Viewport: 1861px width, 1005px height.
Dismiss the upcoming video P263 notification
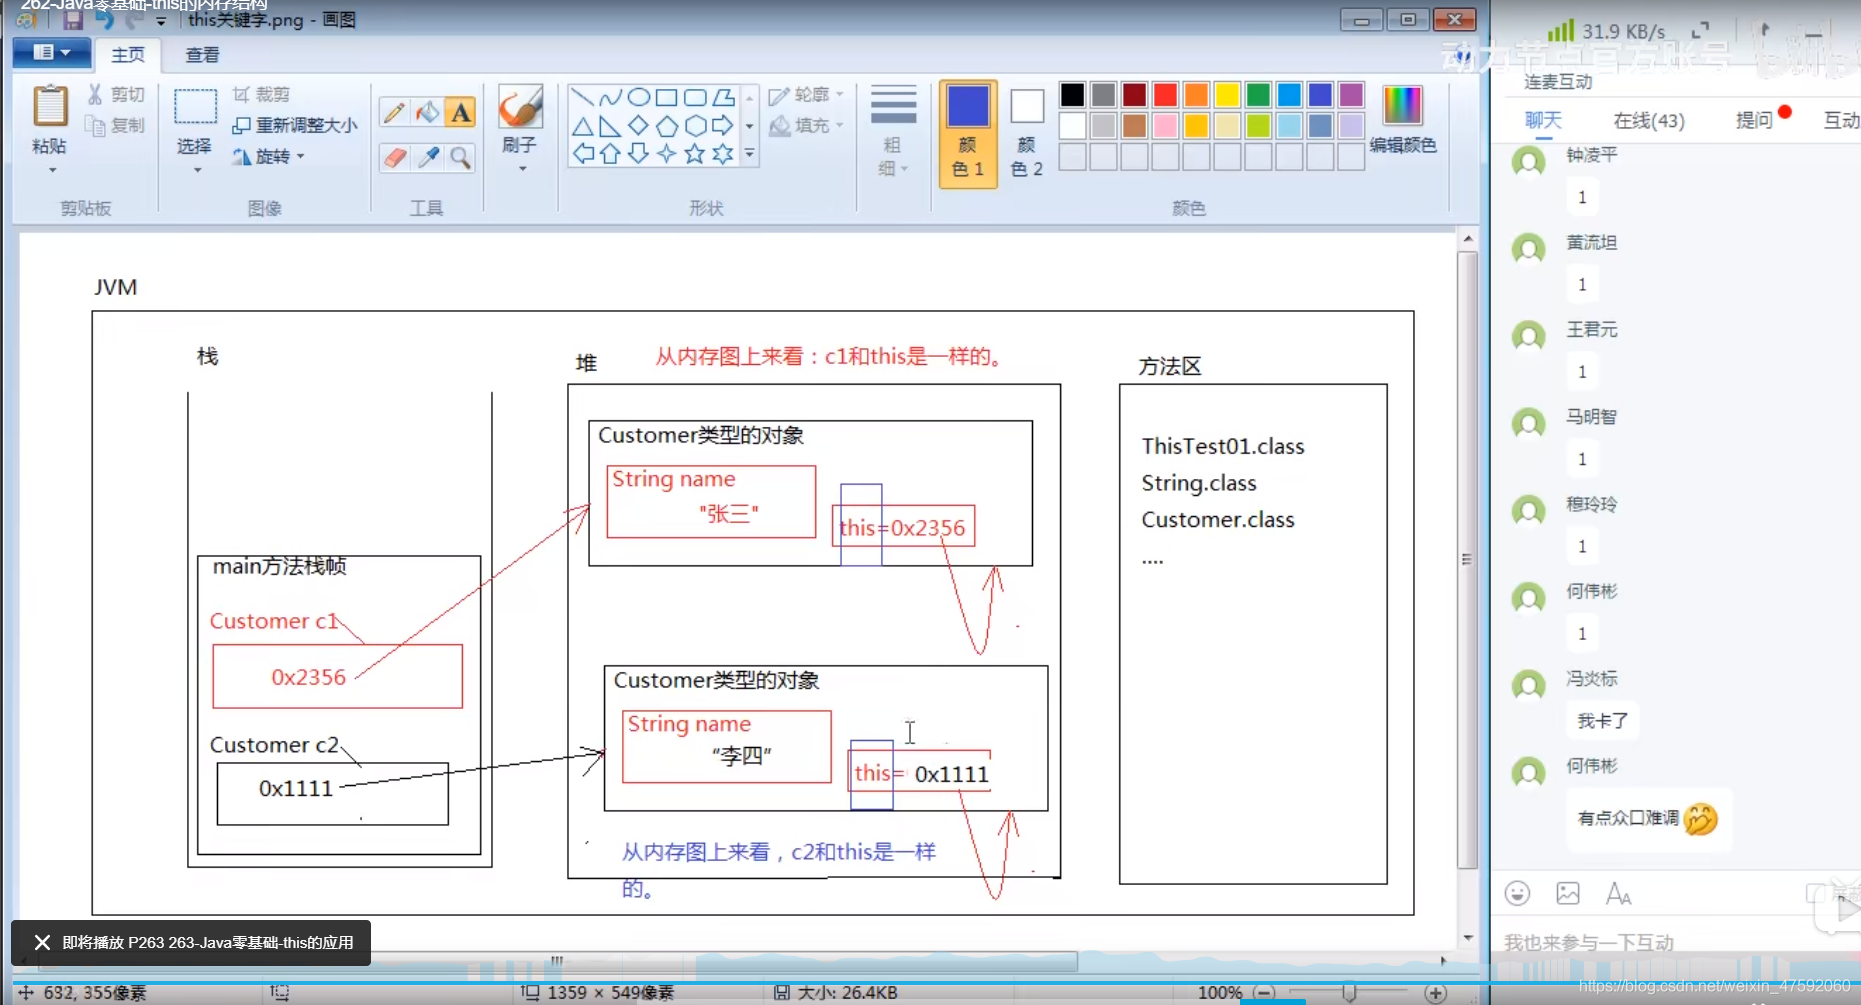pos(42,942)
